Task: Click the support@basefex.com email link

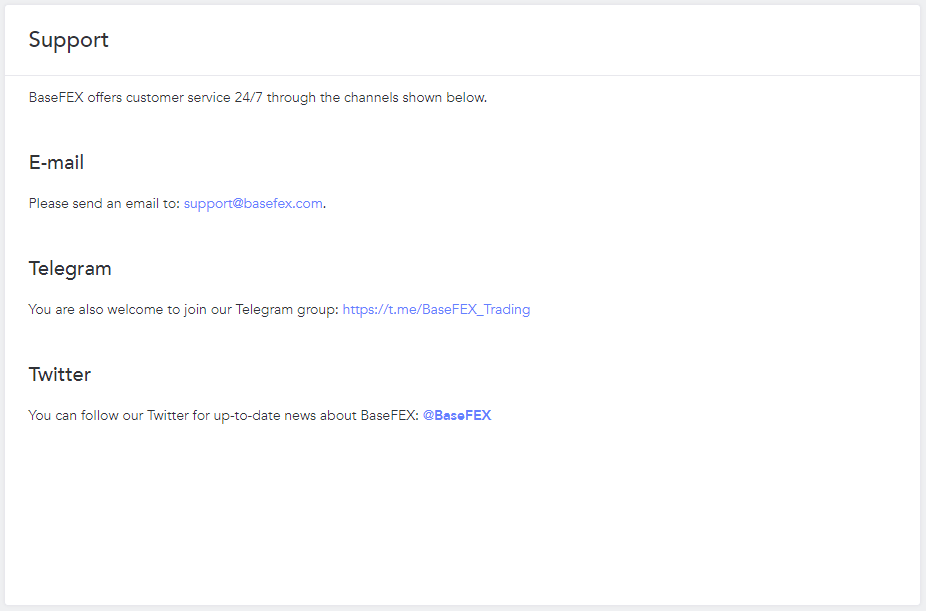Action: [x=253, y=203]
